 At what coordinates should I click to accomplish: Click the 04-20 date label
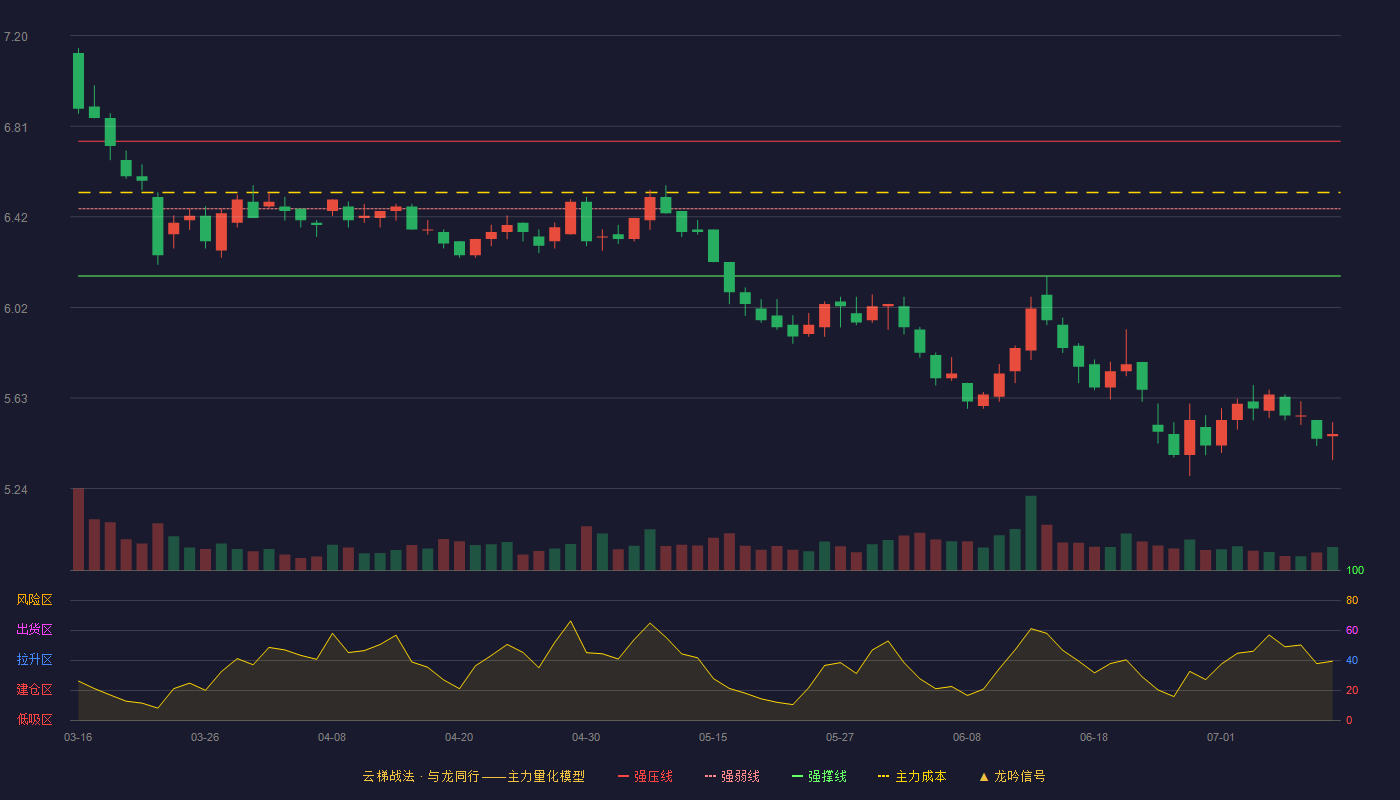(459, 737)
